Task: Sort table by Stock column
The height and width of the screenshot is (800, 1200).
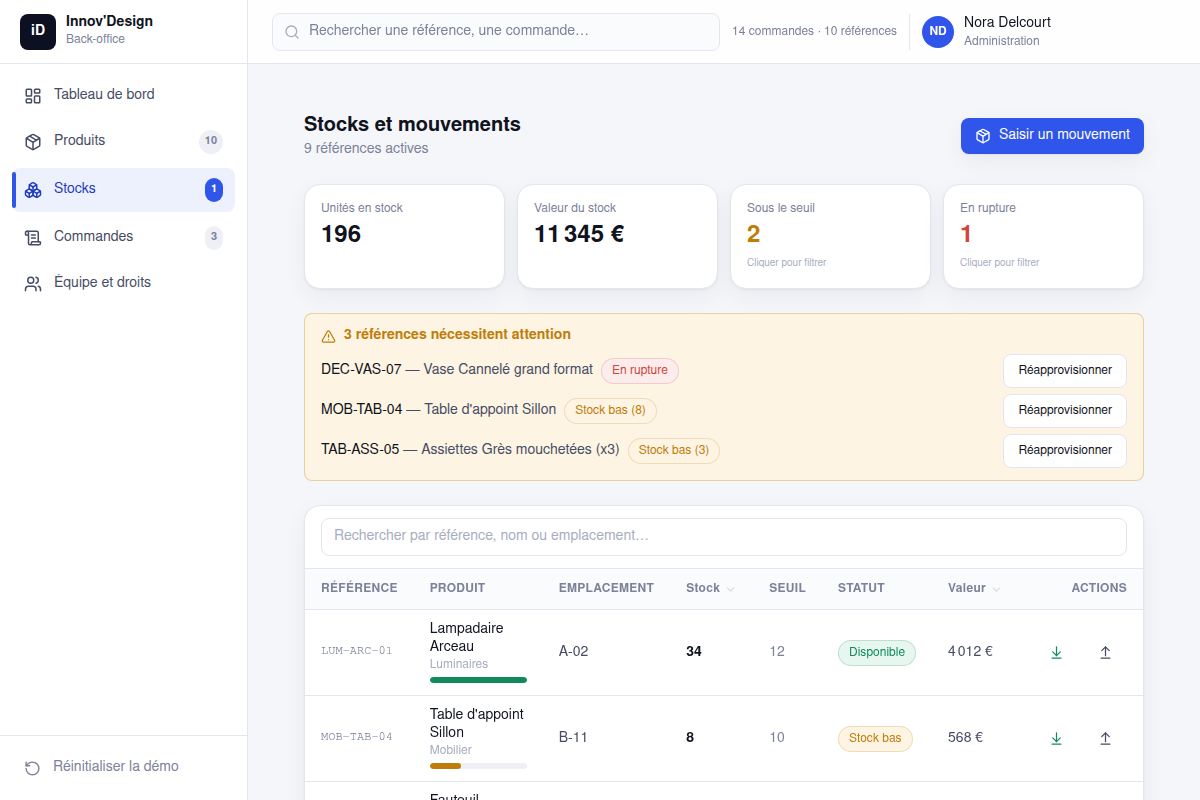Action: click(710, 588)
